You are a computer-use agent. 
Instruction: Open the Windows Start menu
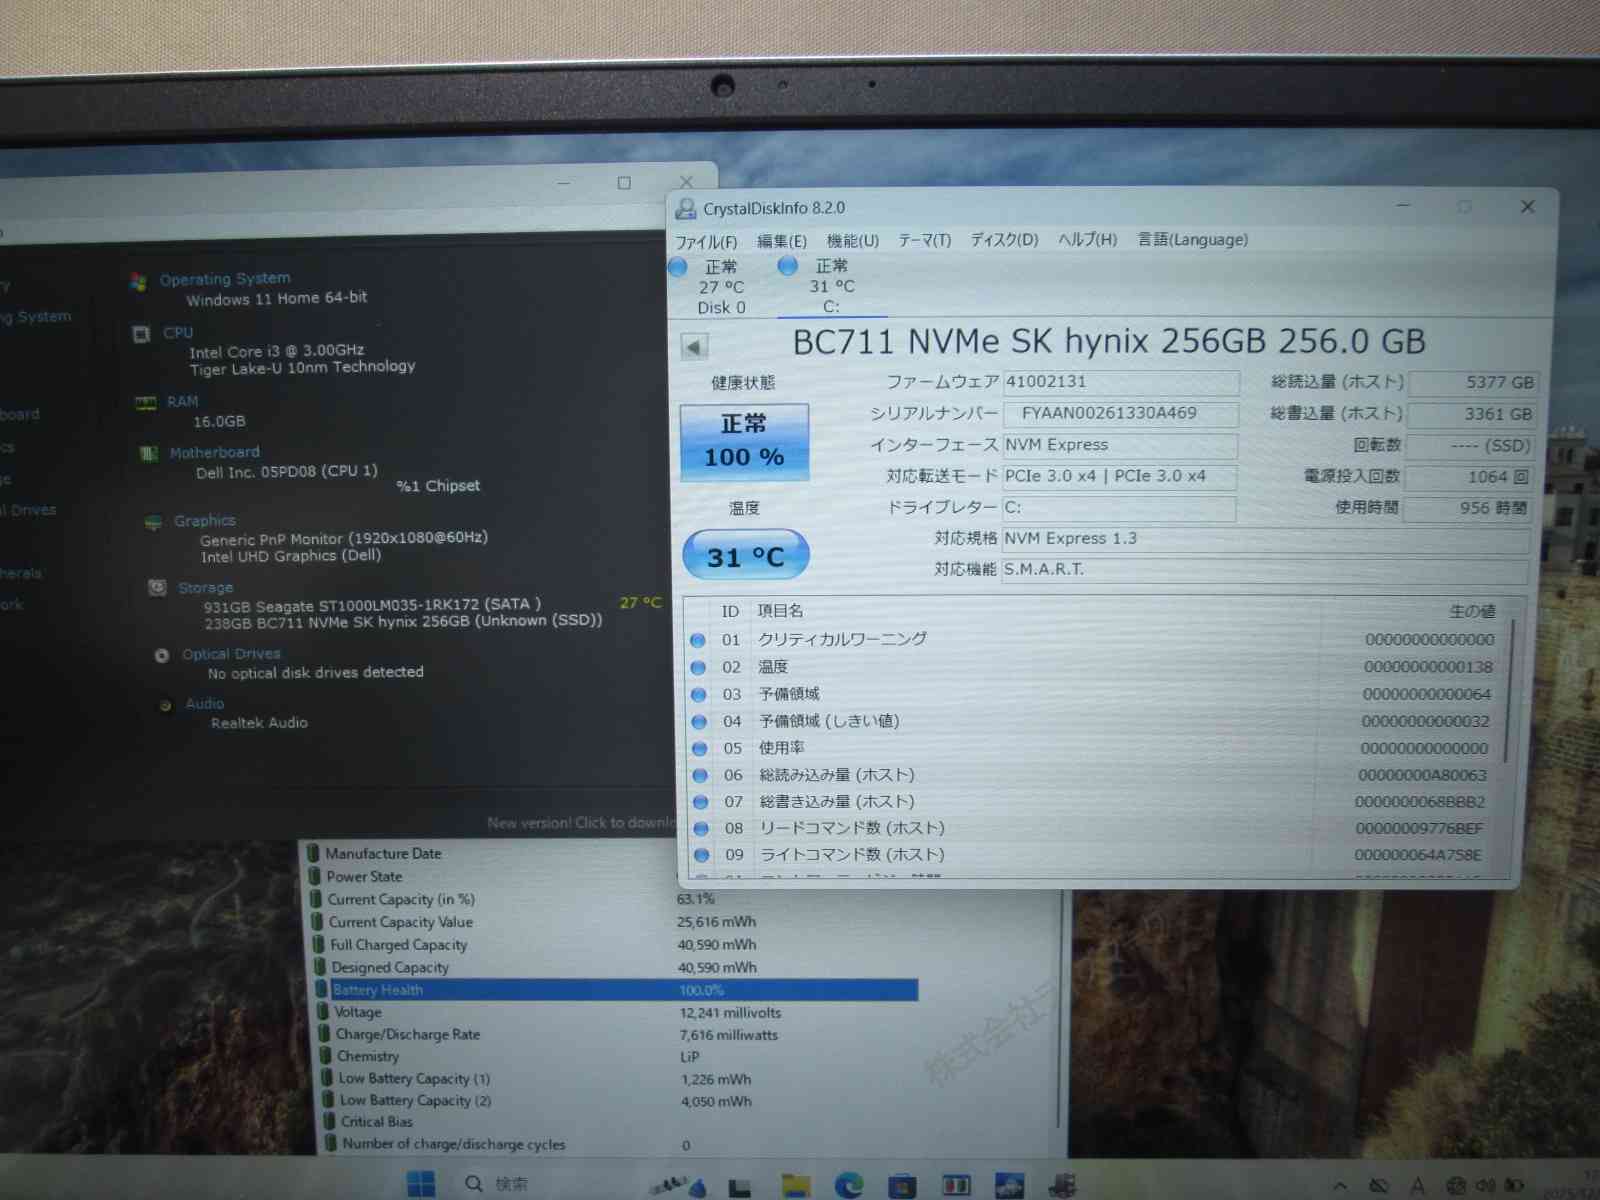click(x=421, y=1184)
